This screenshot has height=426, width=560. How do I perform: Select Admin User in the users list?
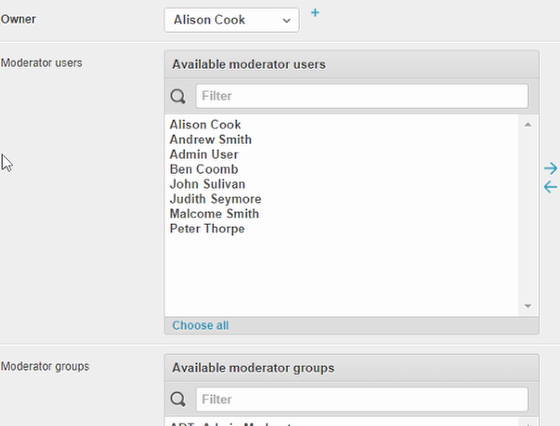tap(204, 155)
